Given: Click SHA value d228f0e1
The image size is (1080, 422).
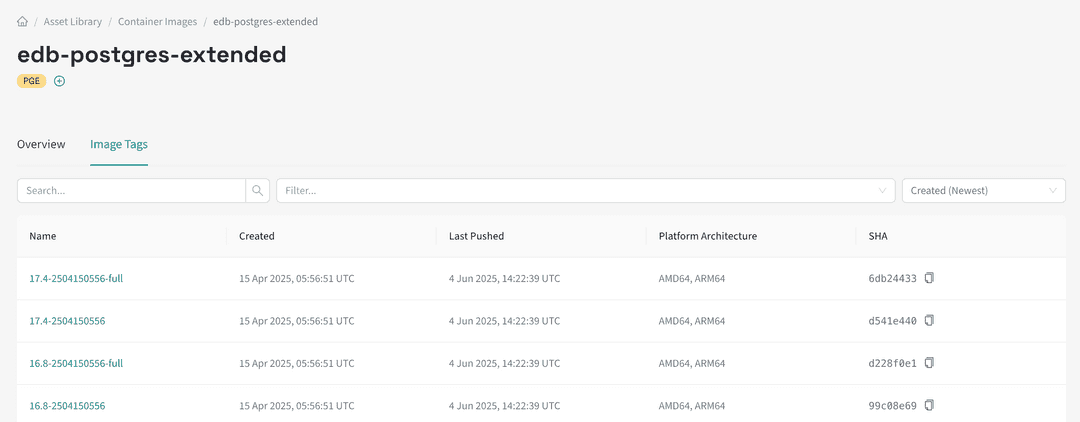Looking at the screenshot, I should pos(893,363).
